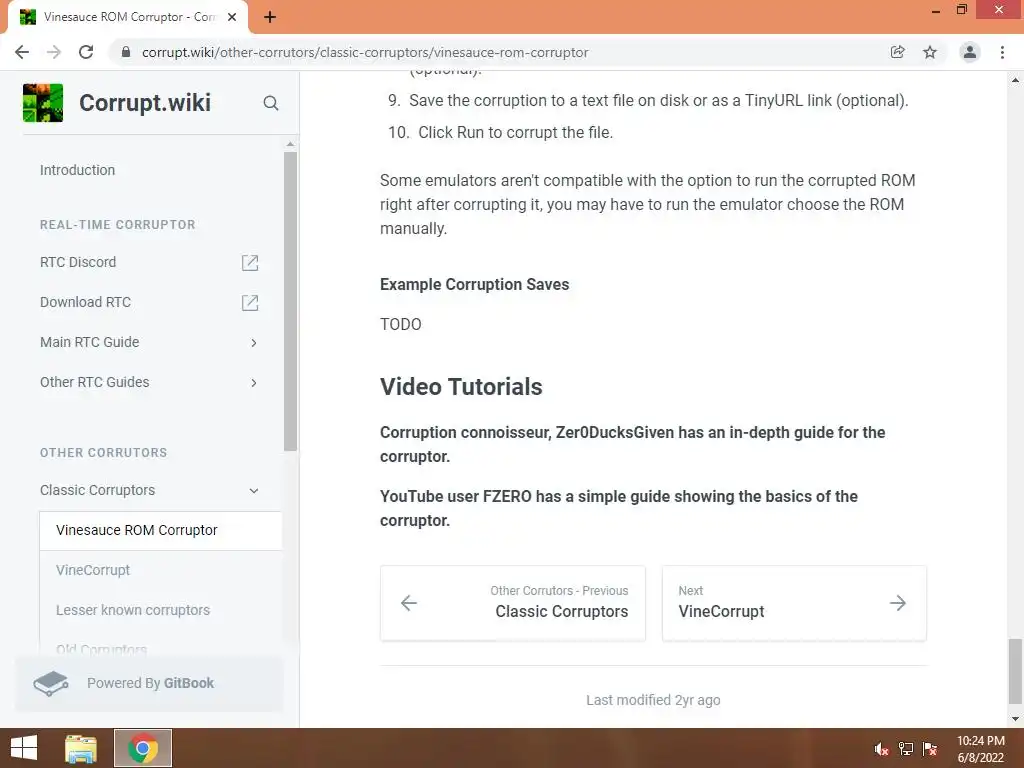Go to previous page Classic Corruptors card
The image size is (1024, 768).
(513, 603)
